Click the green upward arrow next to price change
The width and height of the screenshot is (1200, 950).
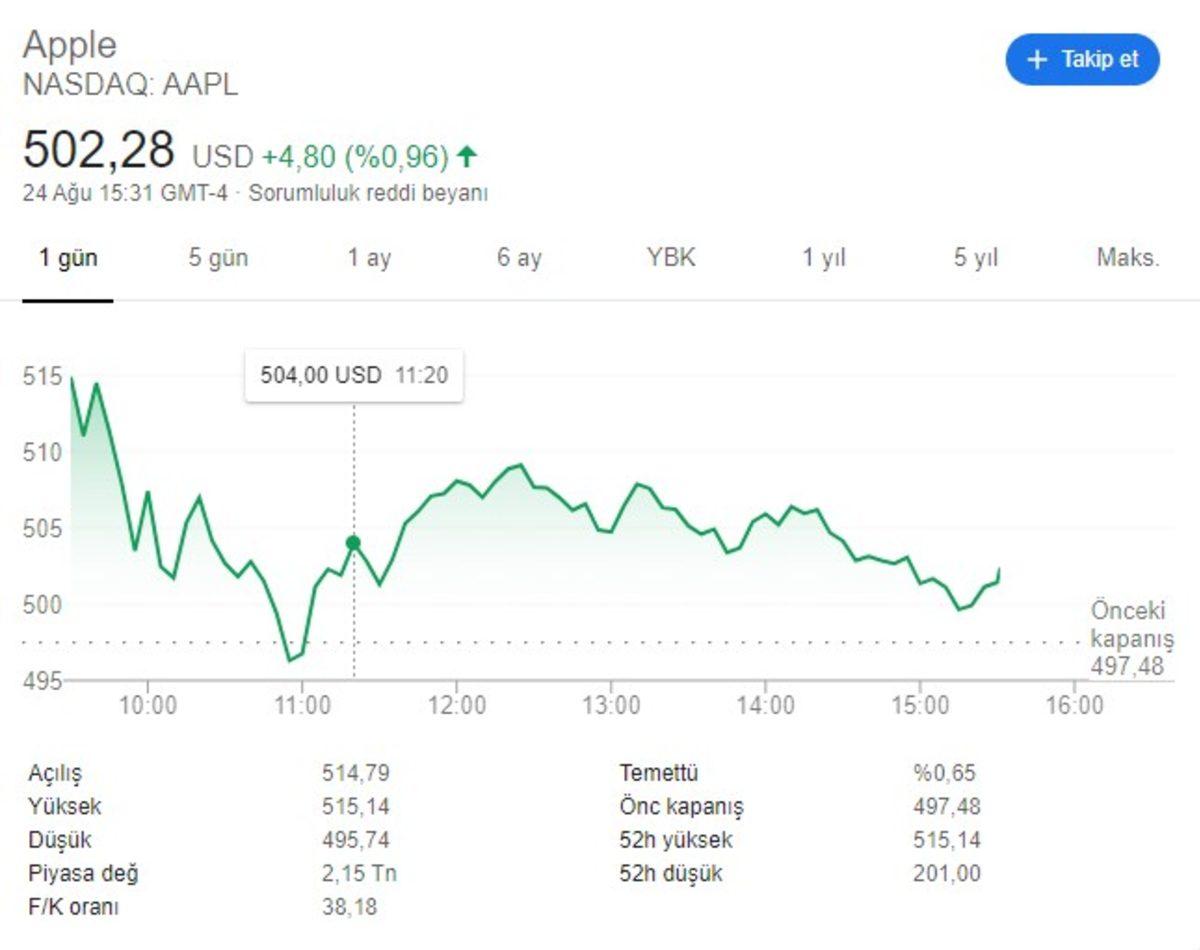coord(465,155)
